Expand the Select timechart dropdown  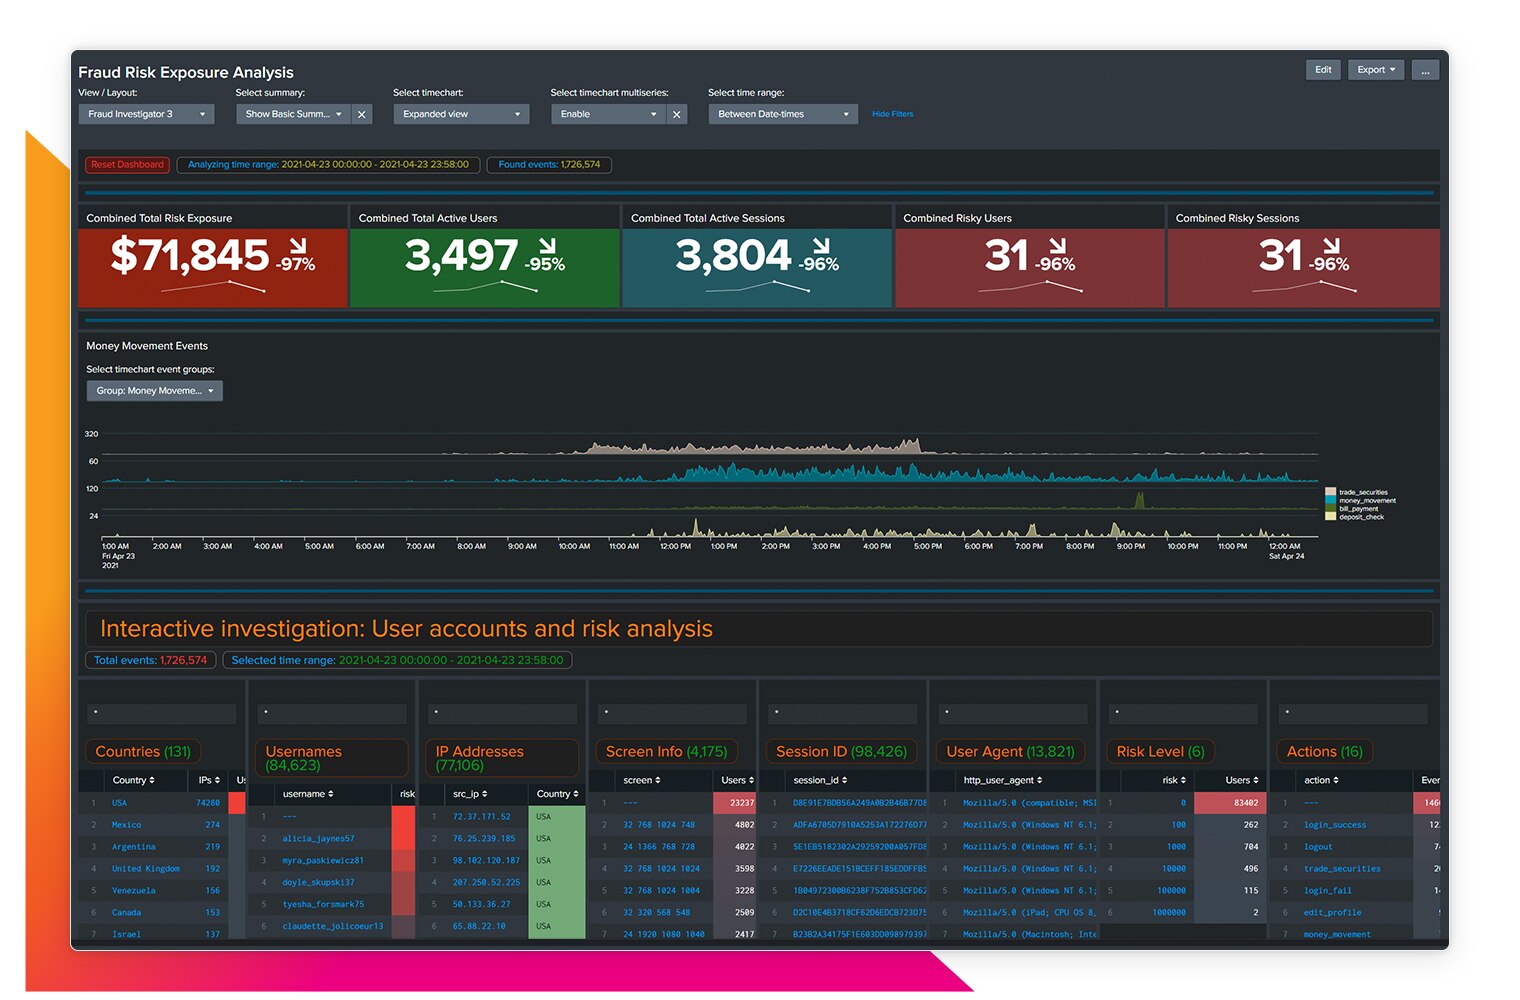coord(461,115)
